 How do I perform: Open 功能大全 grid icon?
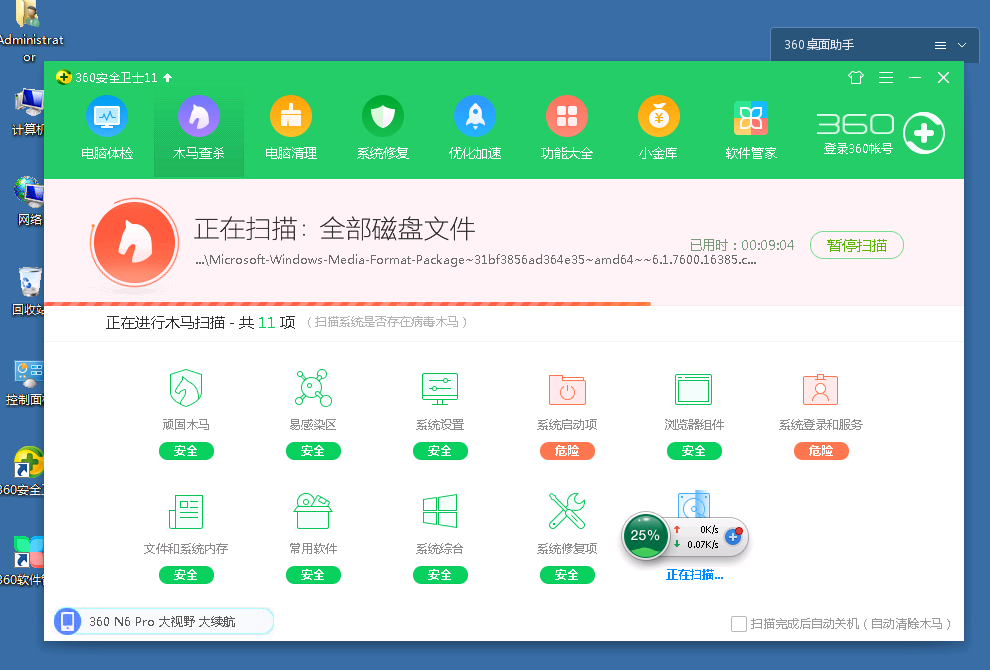point(566,118)
